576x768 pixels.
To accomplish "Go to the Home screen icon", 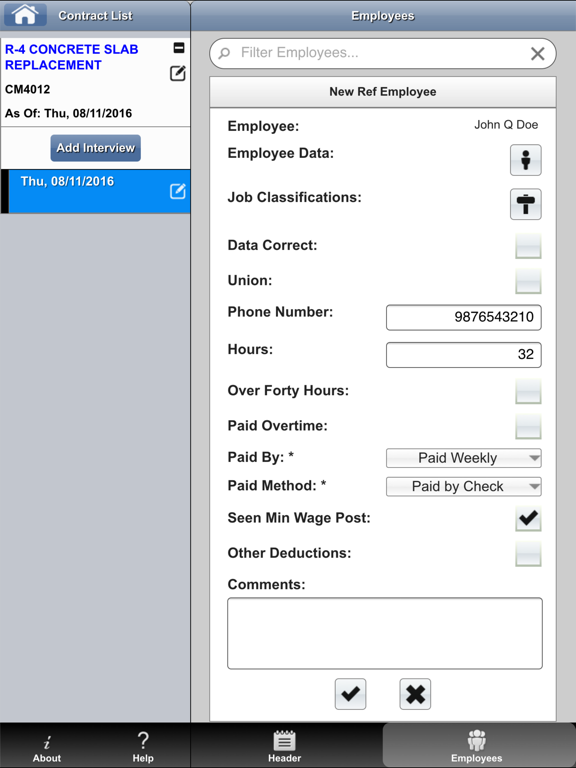I will coord(25,15).
